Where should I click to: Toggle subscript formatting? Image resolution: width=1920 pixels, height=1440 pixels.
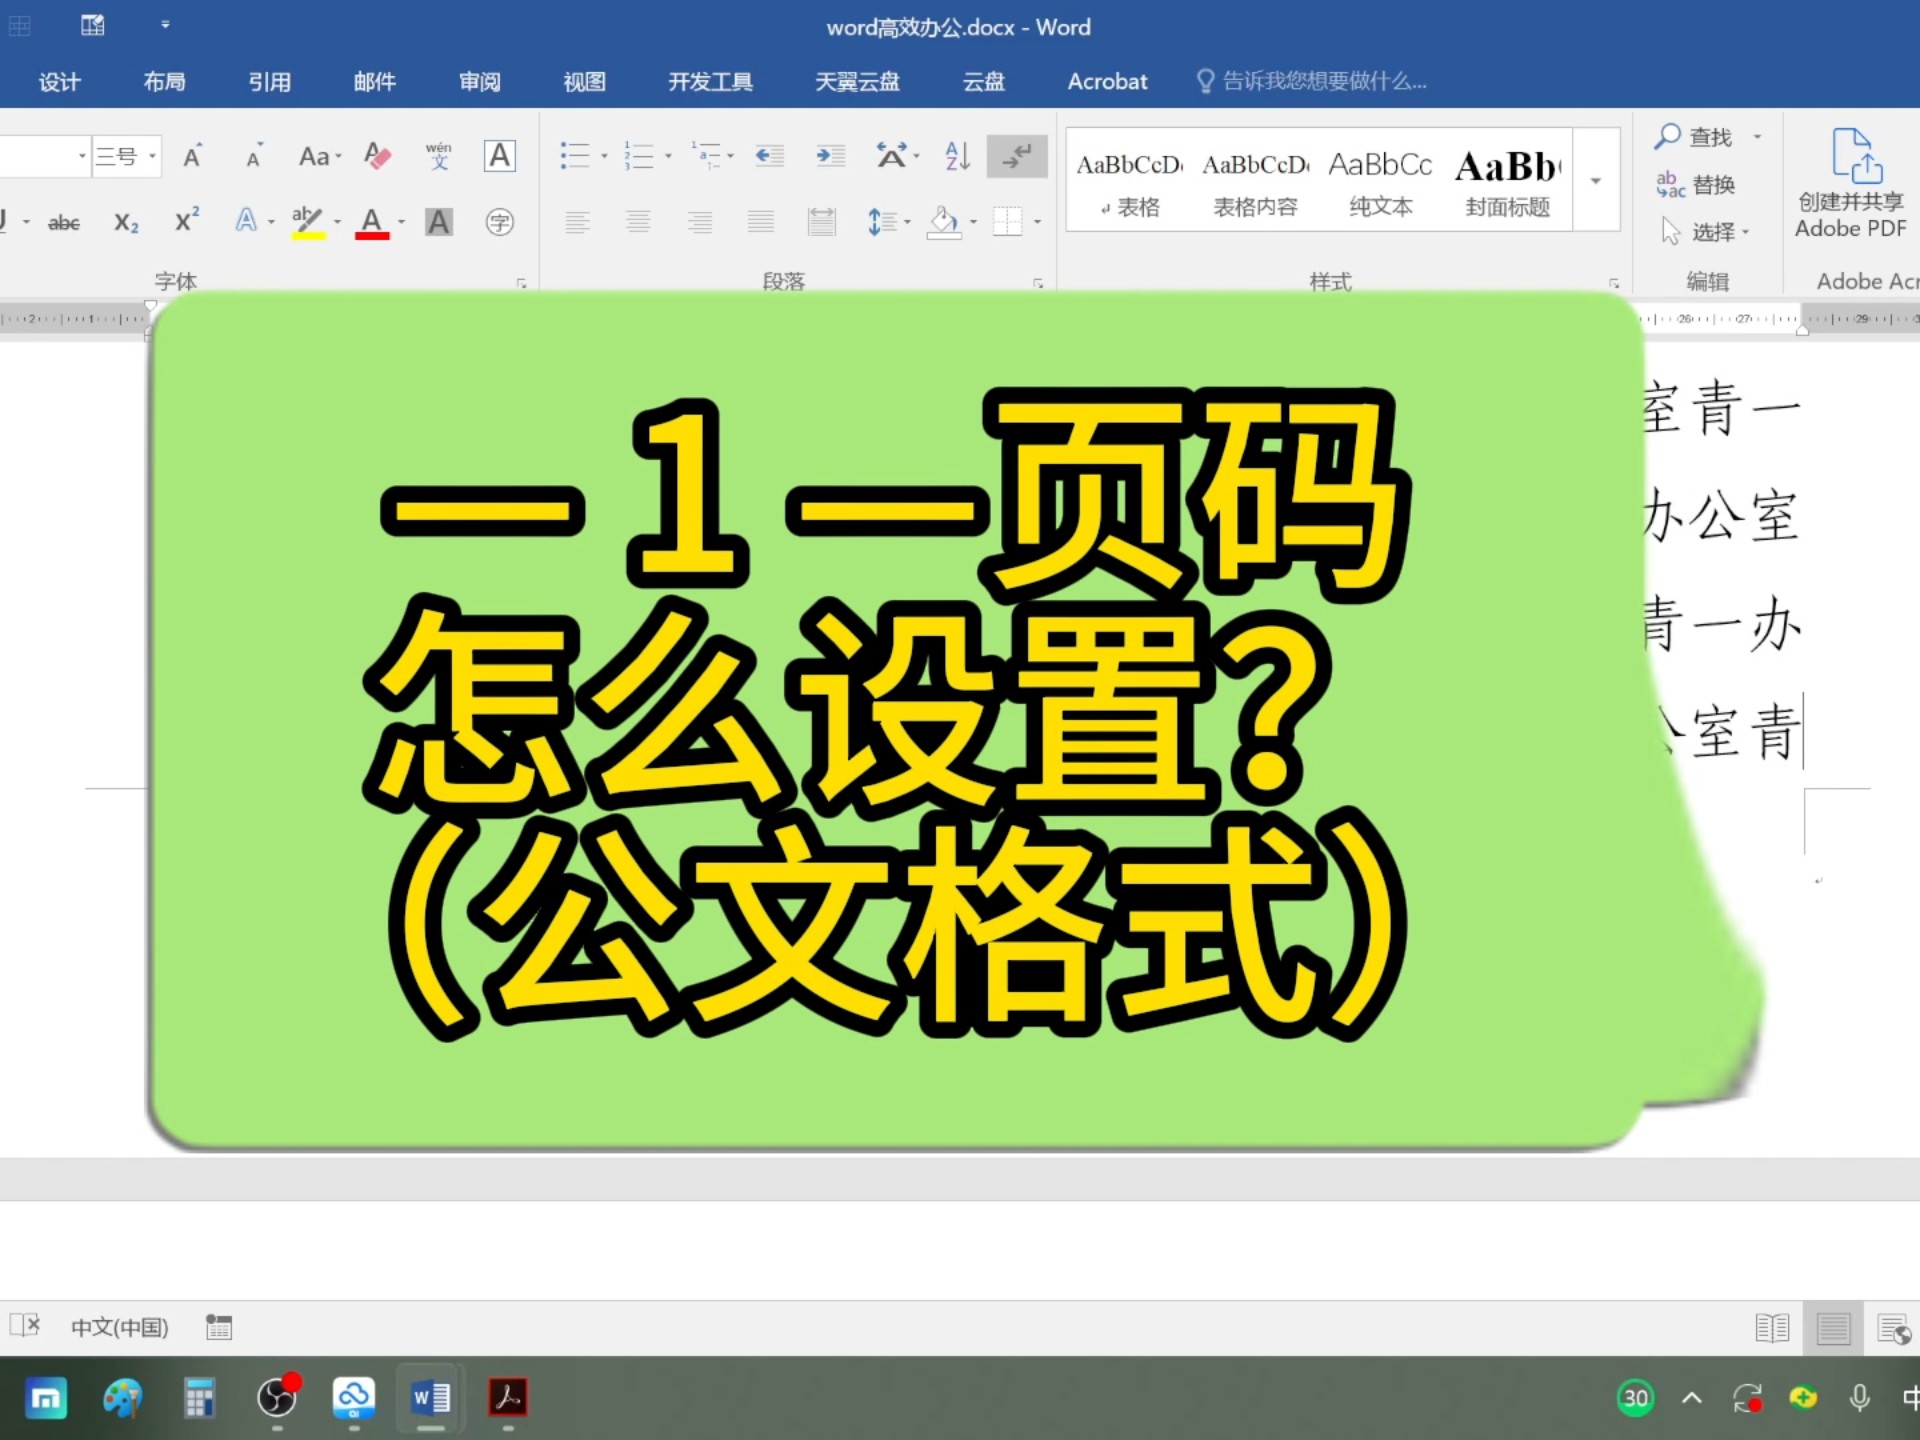pos(125,222)
